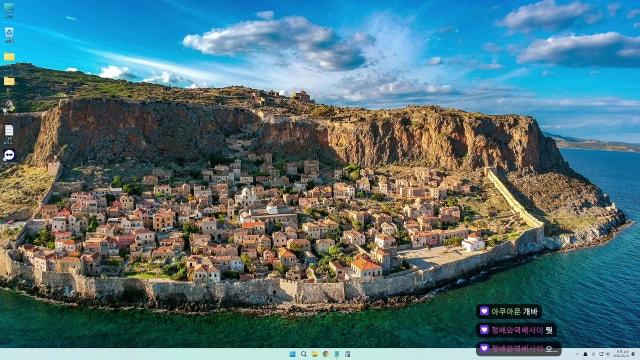Open the This PC desktop icon
Viewport: 640px width, 360px height.
pyautogui.click(x=9, y=10)
